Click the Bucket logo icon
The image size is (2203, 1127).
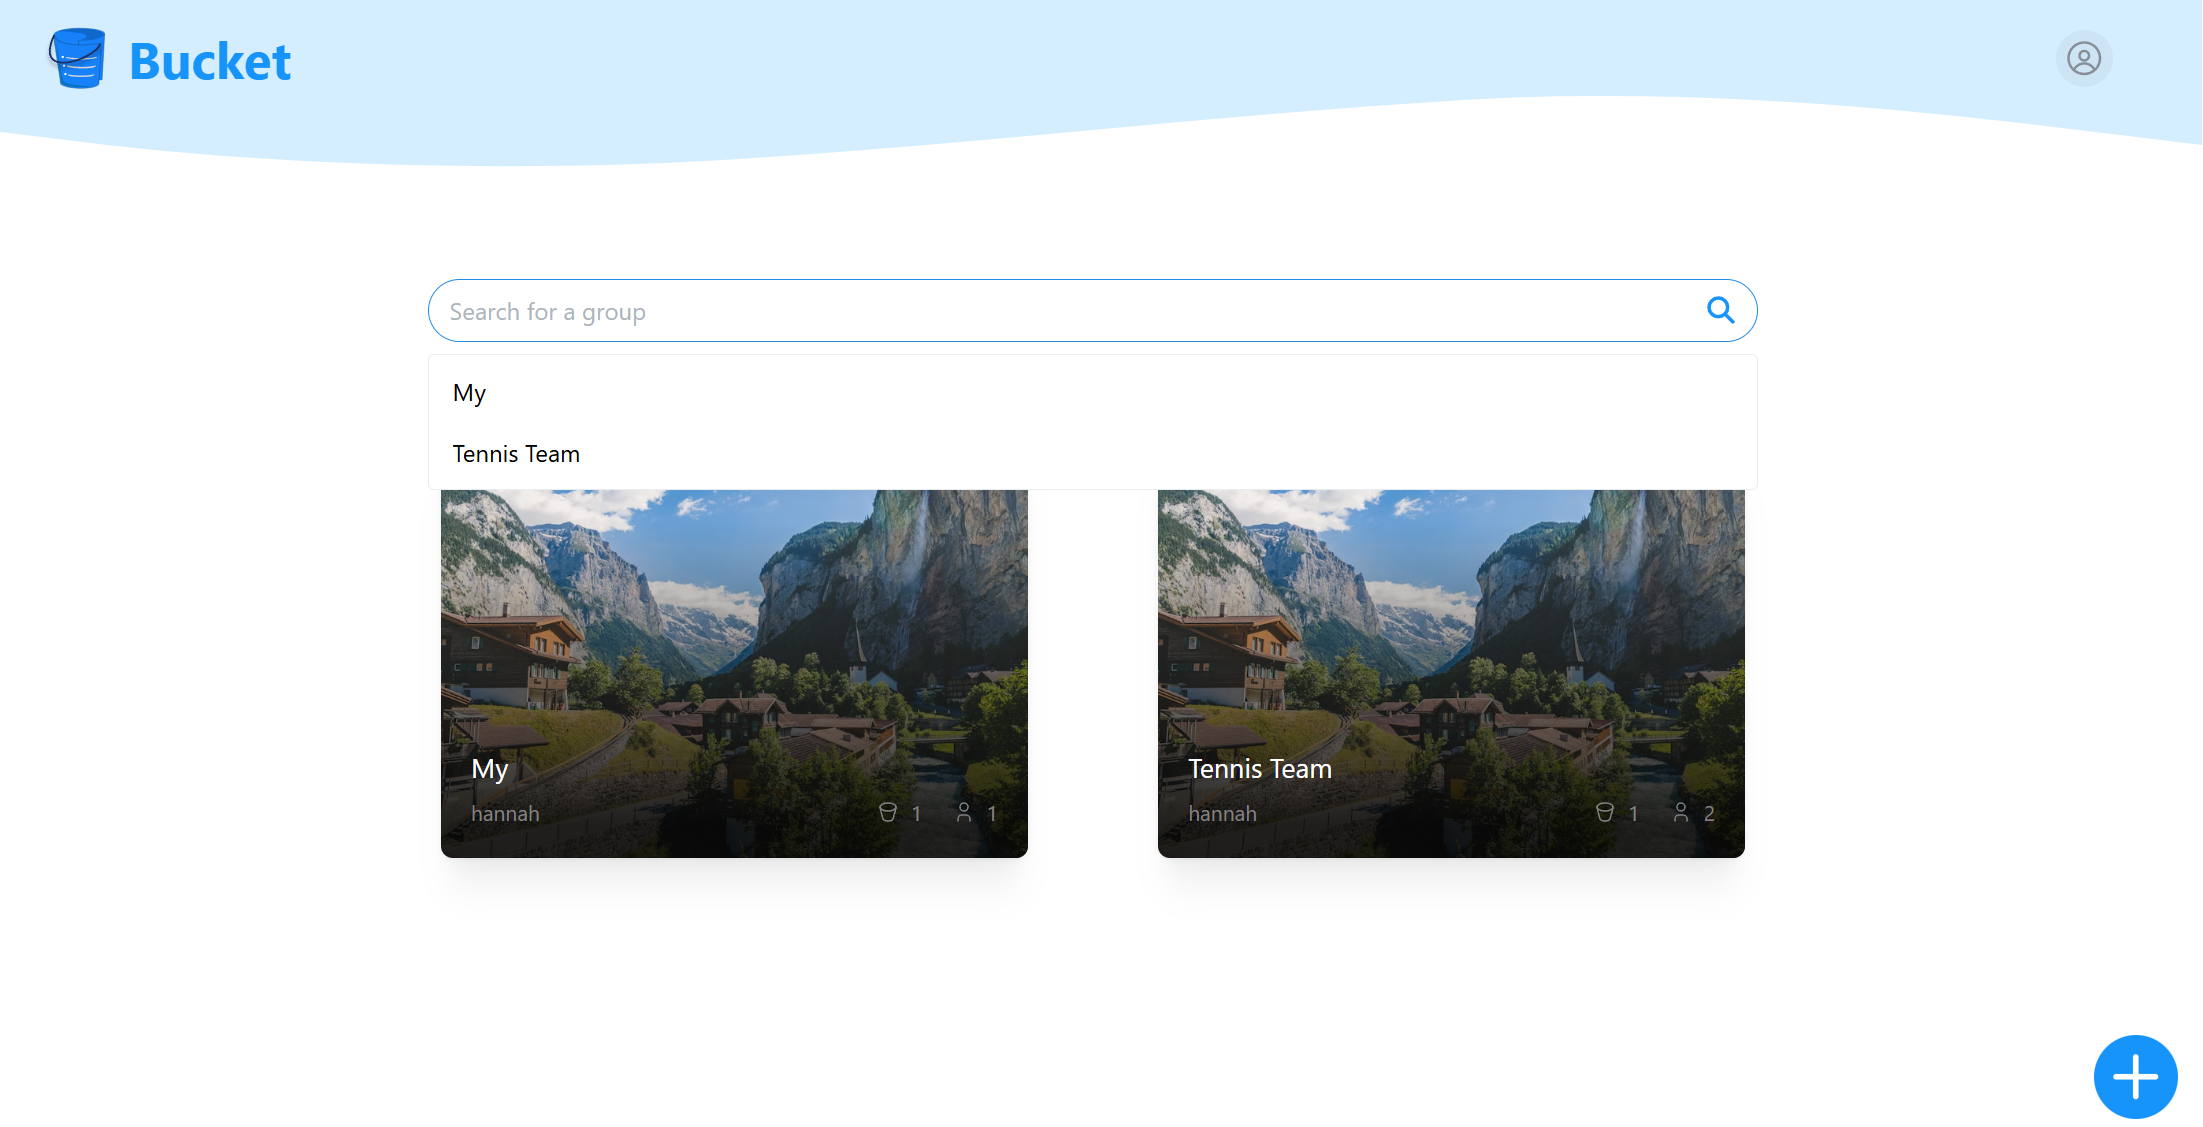point(77,59)
